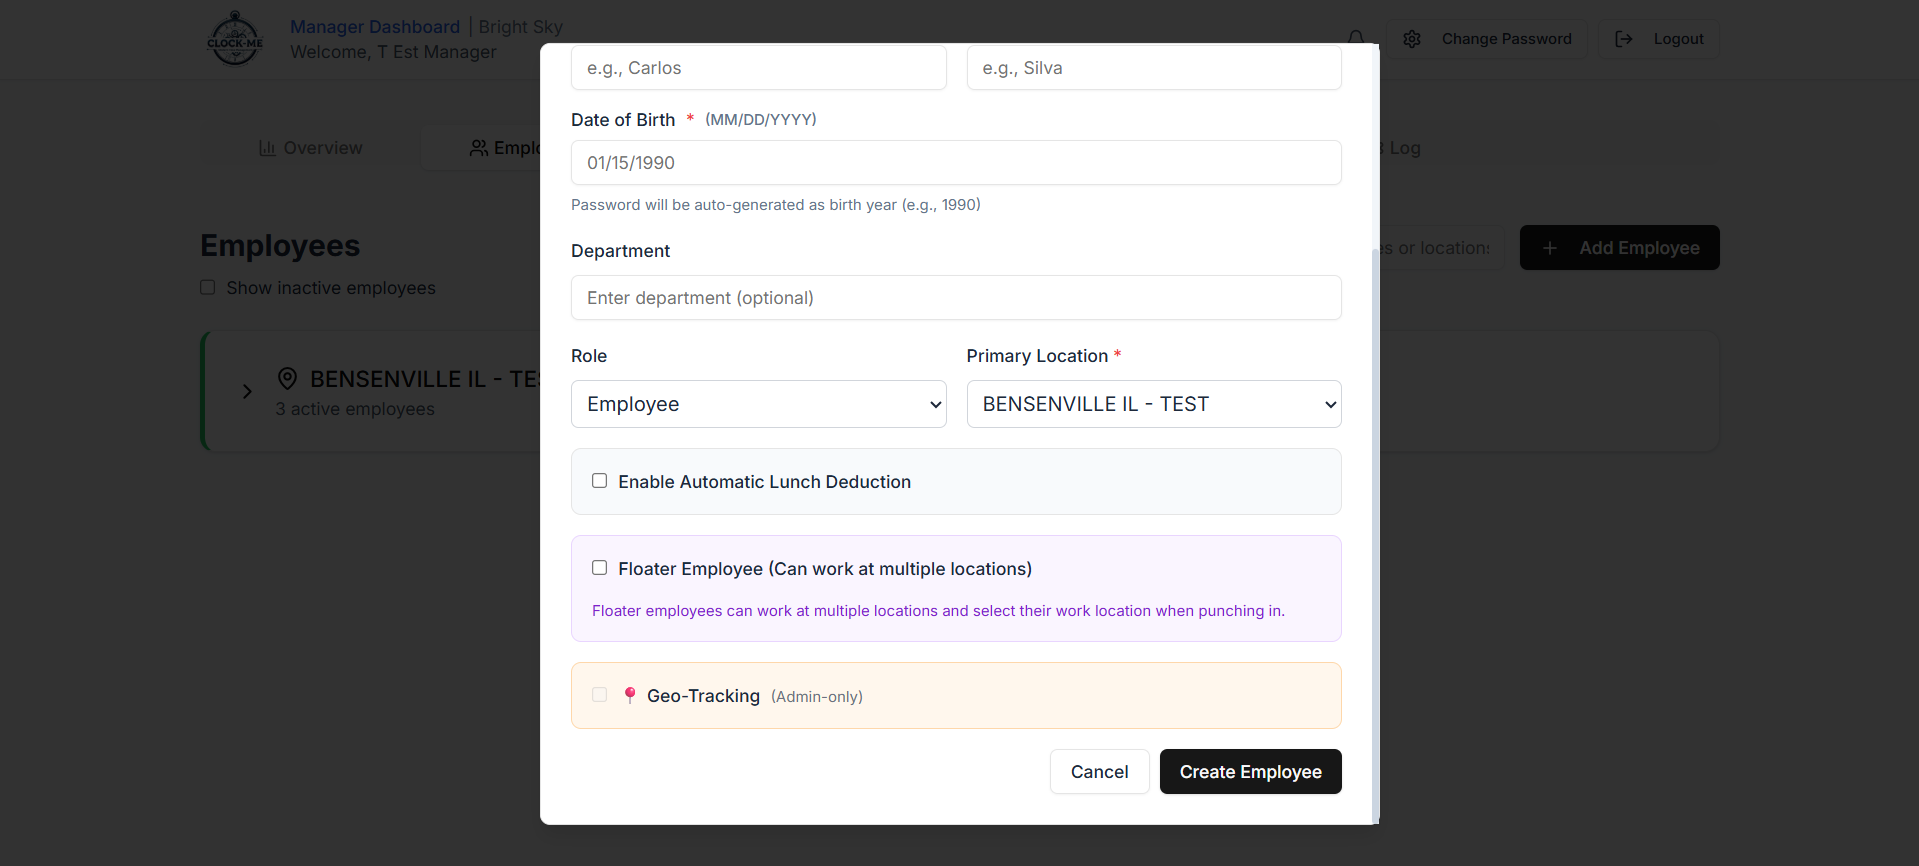1919x866 pixels.
Task: Enable Automatic Lunch Deduction checkbox
Action: pos(600,481)
